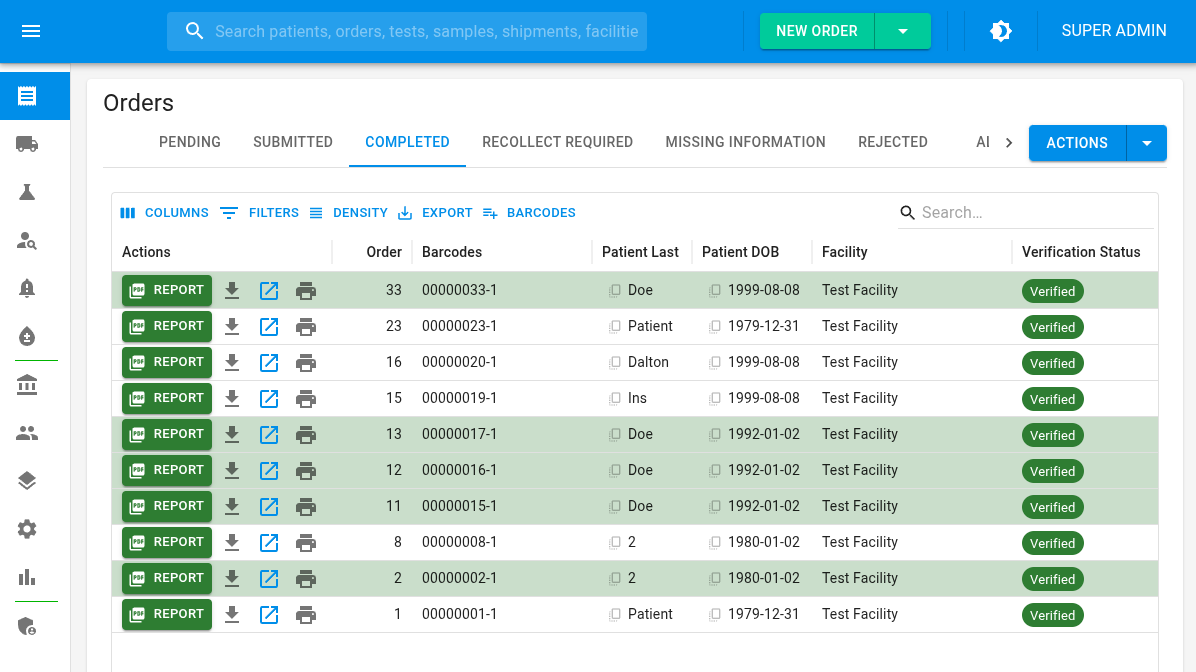
Task: Select the facilities bank icon
Action: [27, 385]
